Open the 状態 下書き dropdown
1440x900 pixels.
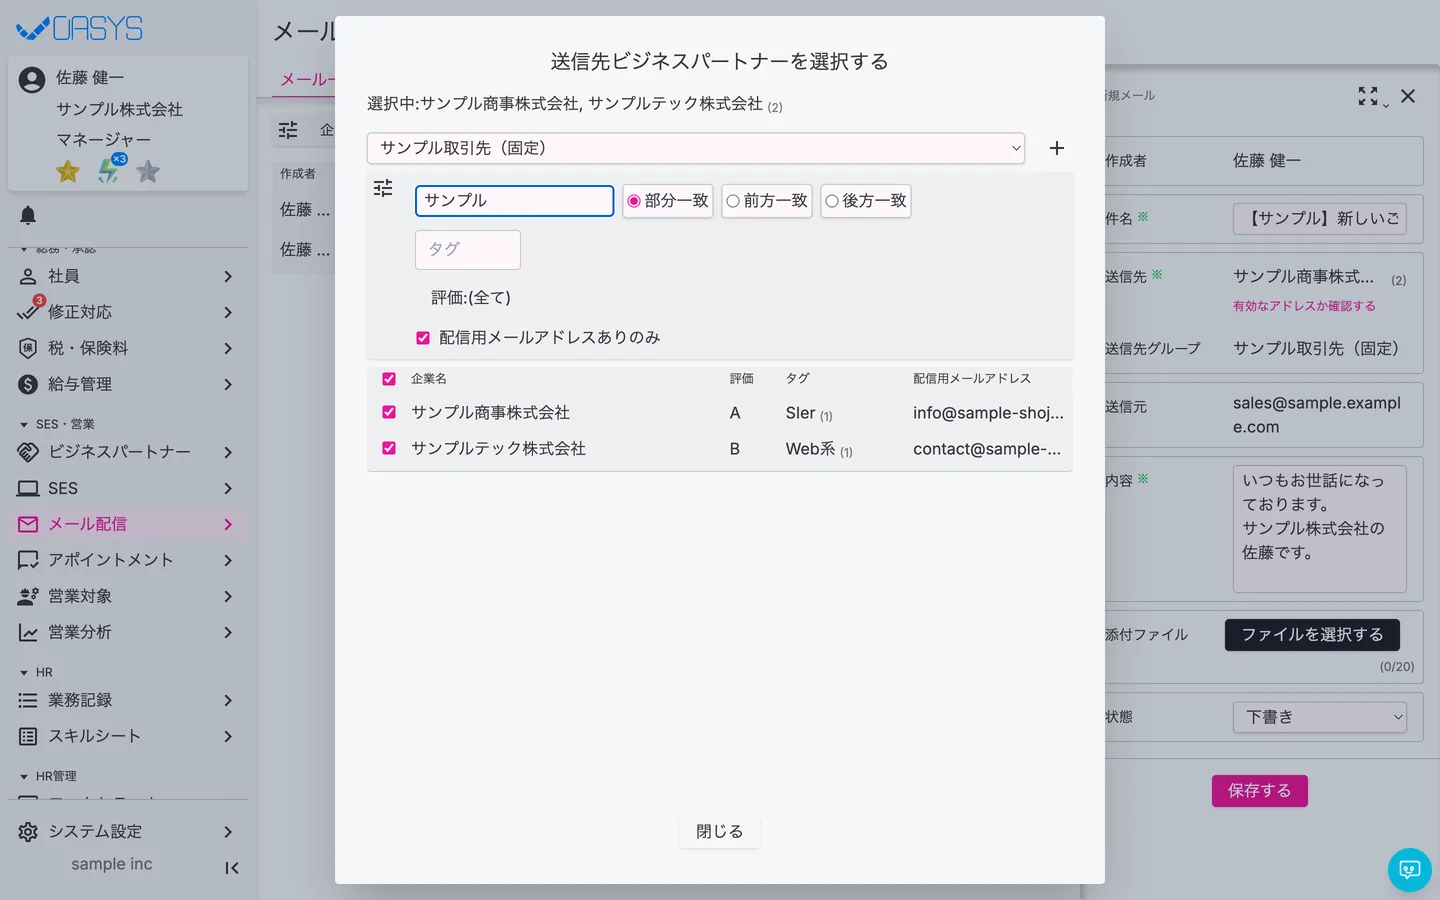[x=1320, y=717]
